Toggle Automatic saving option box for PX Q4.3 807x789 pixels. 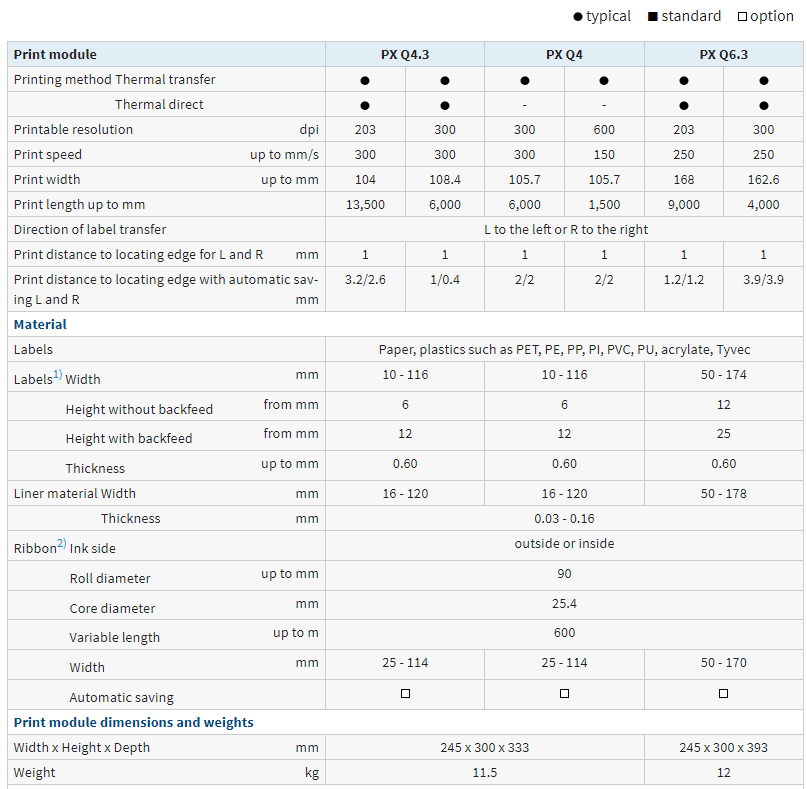405,693
